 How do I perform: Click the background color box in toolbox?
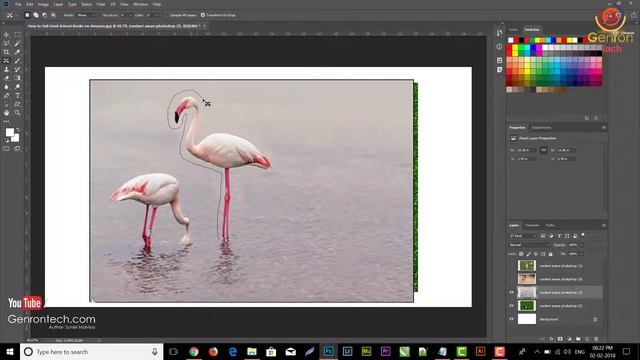point(16,138)
